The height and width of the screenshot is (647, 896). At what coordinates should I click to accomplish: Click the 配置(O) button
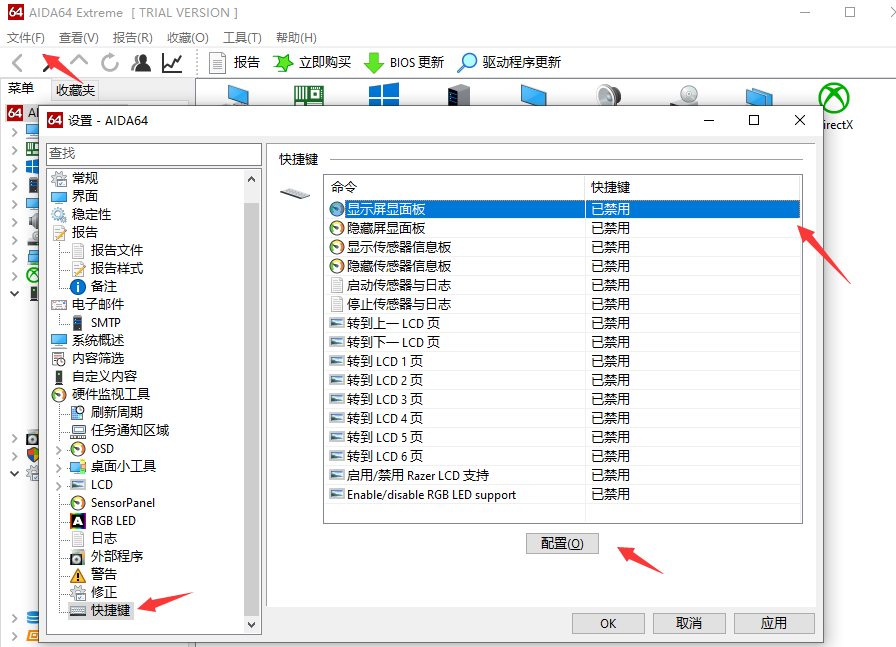pos(562,543)
